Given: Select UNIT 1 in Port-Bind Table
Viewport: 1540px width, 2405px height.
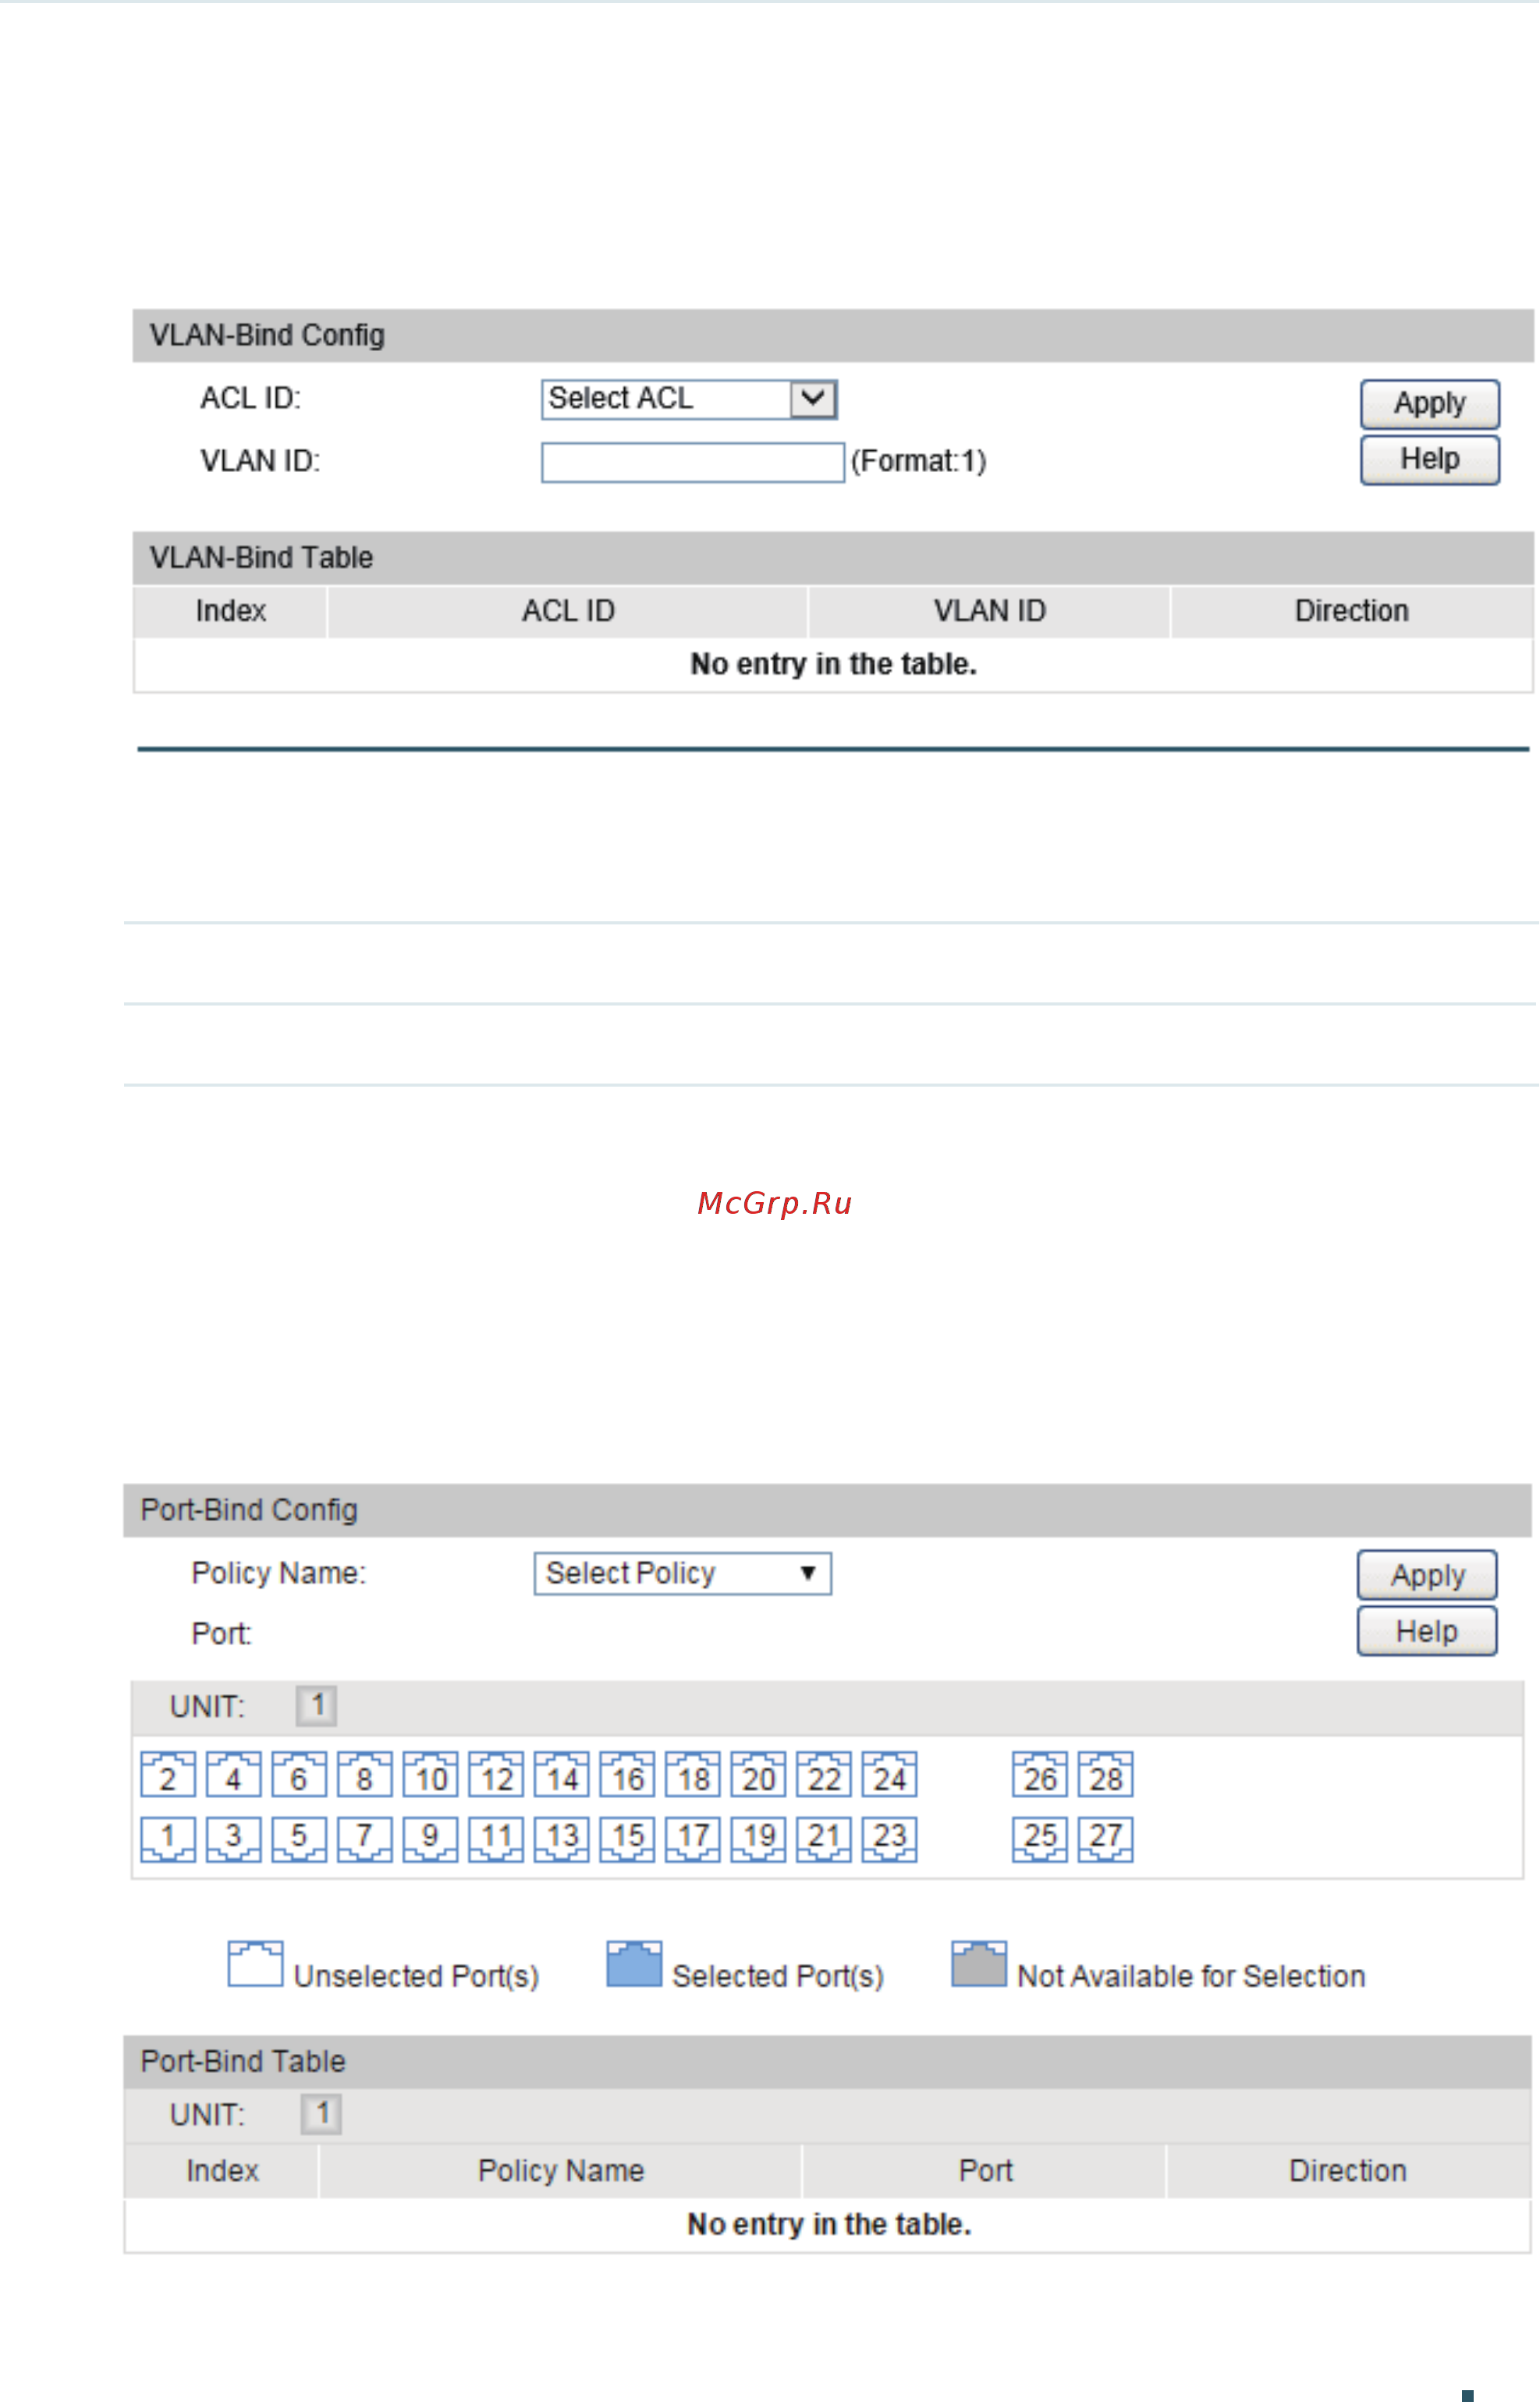Looking at the screenshot, I should [322, 2114].
